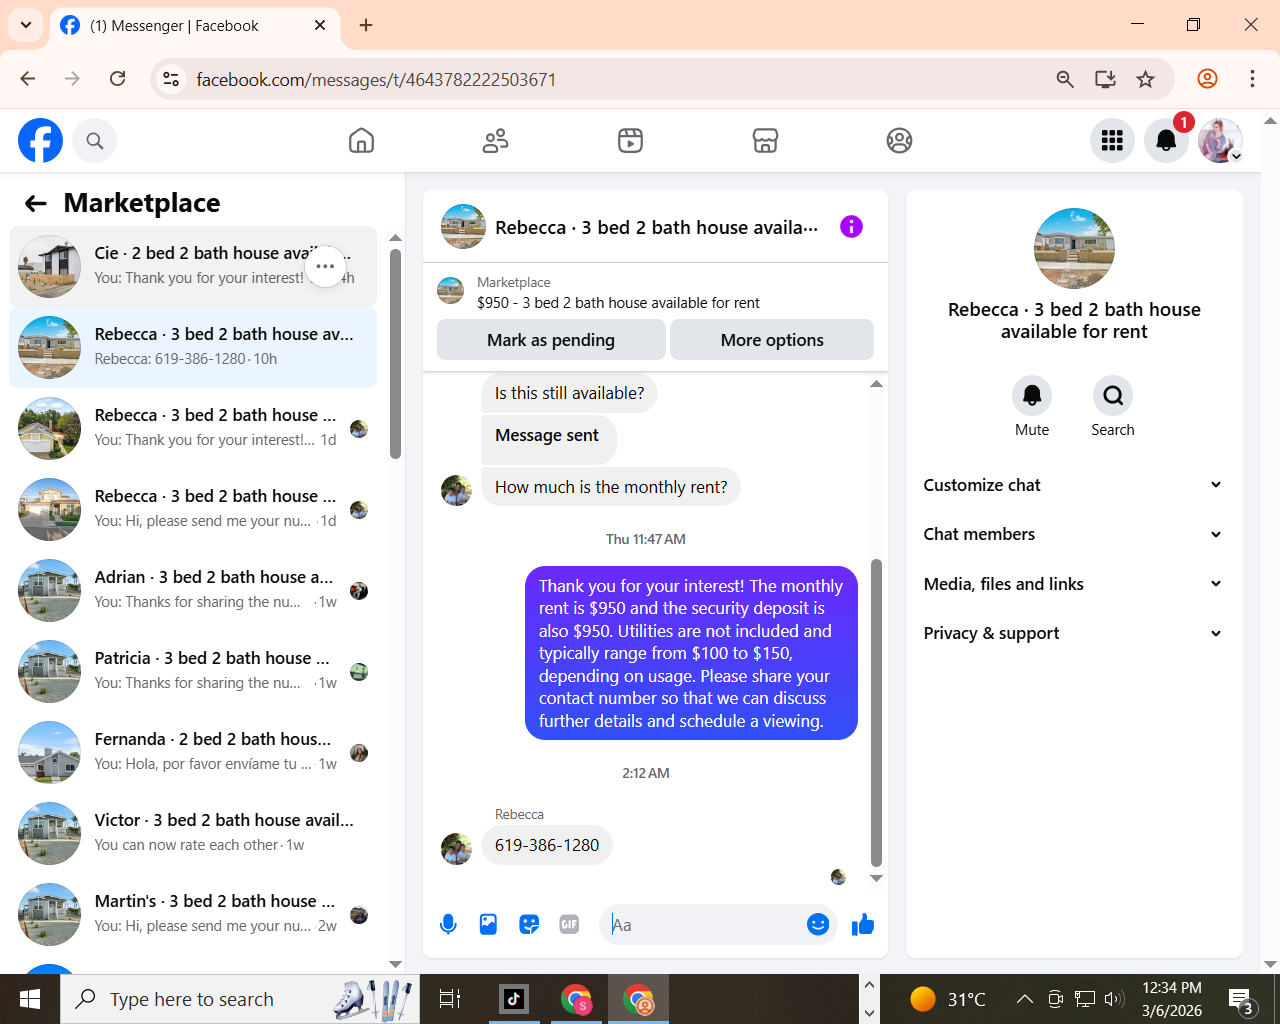Open Windows Start button
Viewport: 1280px width, 1024px height.
[30, 999]
